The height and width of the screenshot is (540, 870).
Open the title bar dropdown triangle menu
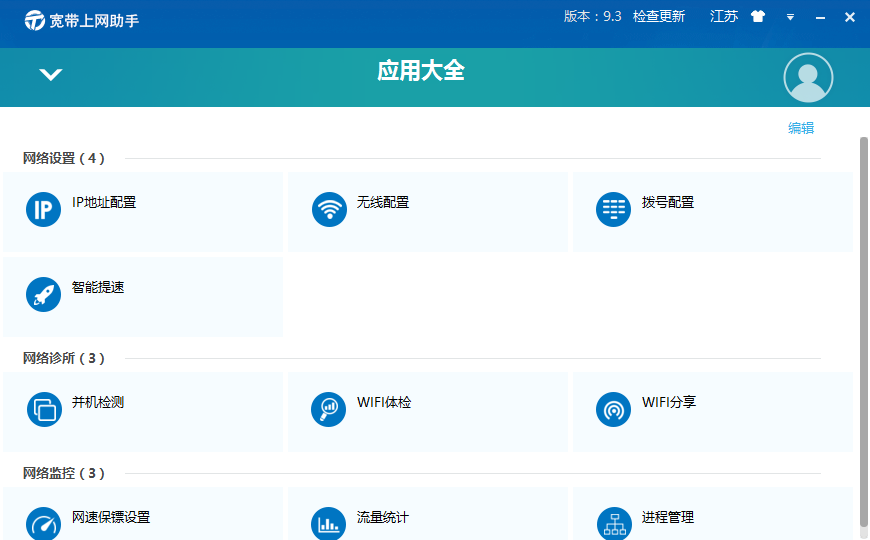pyautogui.click(x=790, y=17)
